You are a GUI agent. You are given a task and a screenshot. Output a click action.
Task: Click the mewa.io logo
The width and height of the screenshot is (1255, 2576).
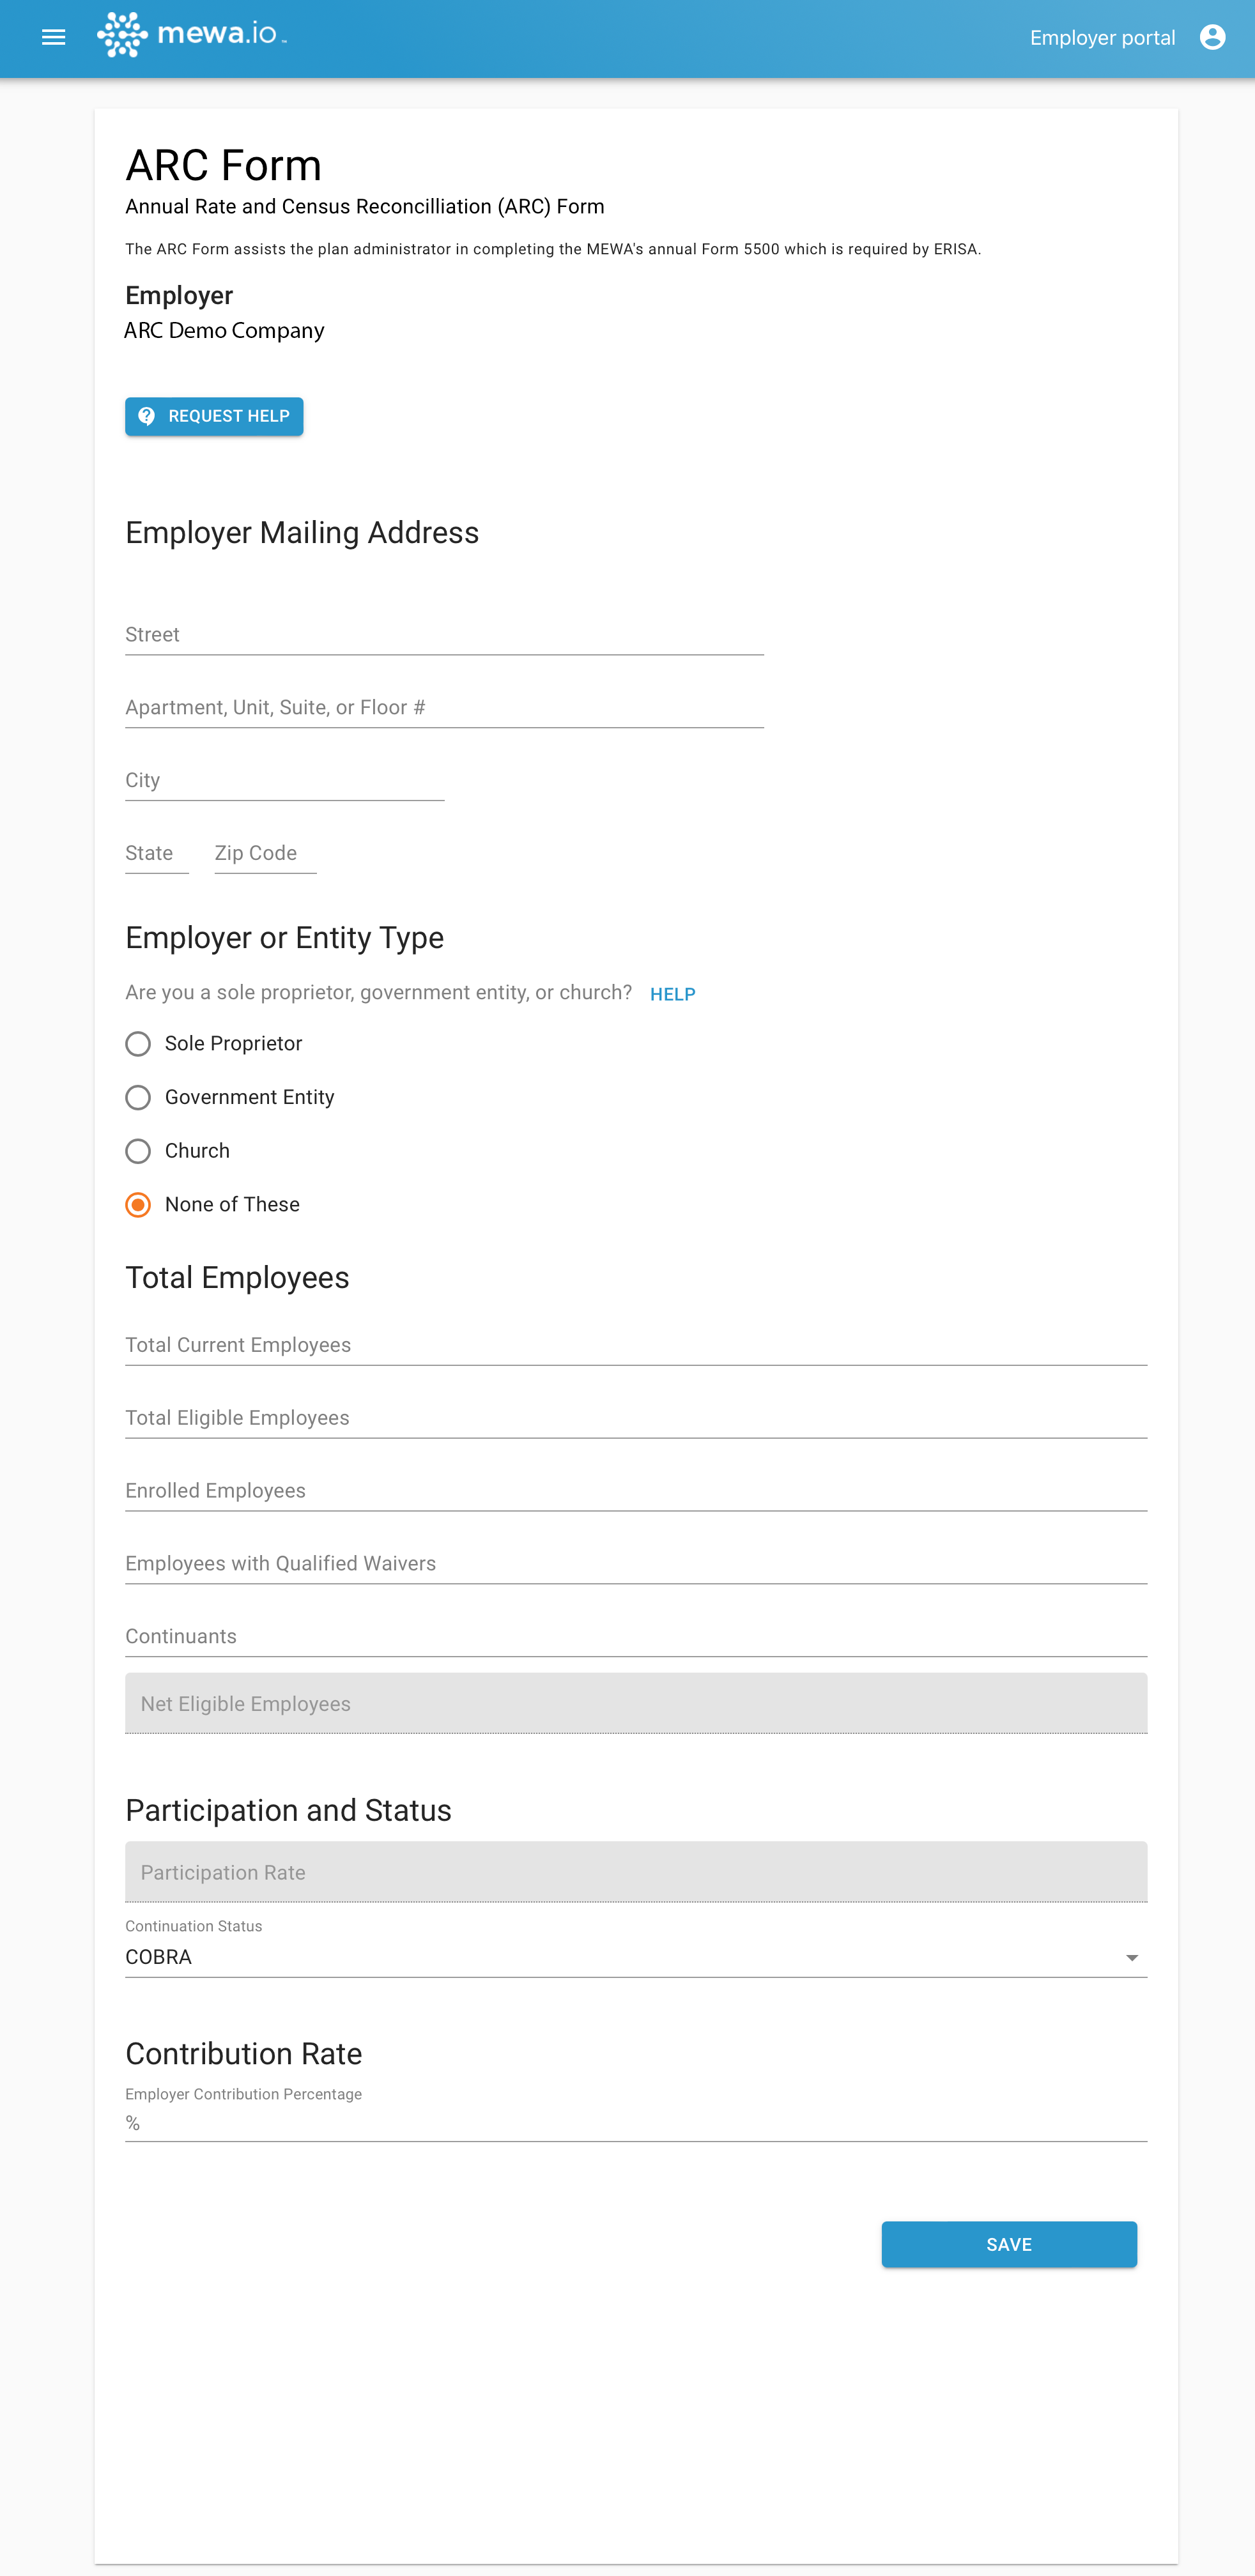pyautogui.click(x=191, y=35)
